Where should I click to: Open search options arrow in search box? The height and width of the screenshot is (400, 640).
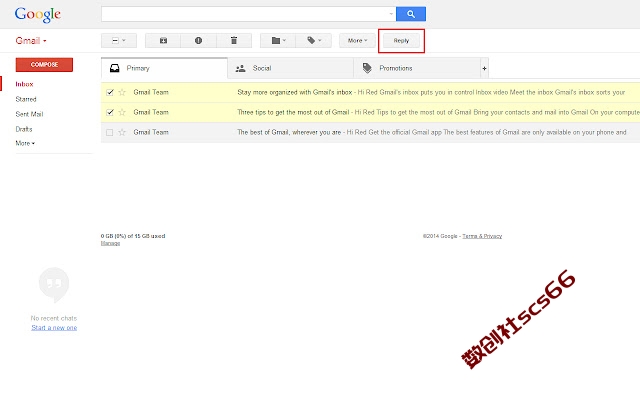(391, 14)
